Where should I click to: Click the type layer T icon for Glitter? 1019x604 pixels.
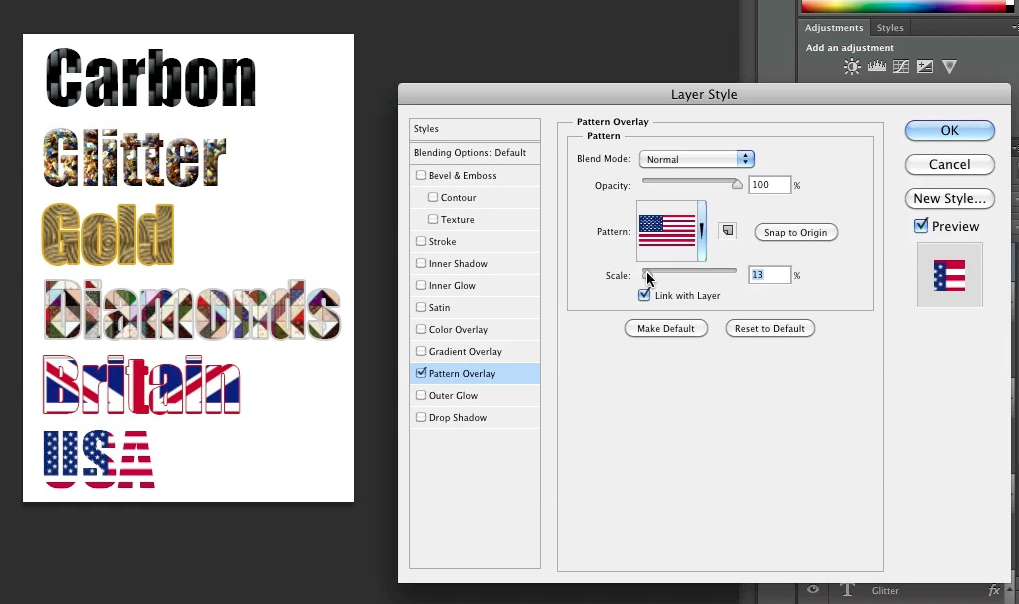[847, 590]
